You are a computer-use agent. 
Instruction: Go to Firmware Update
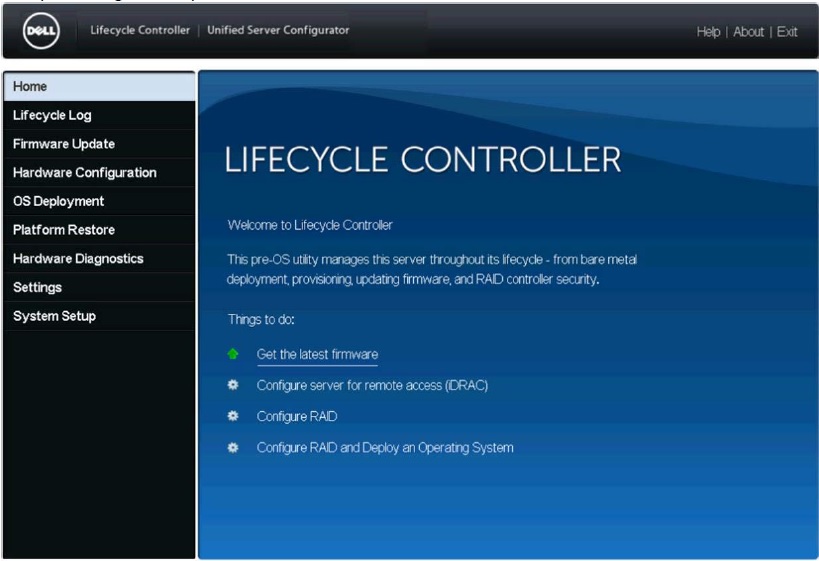pos(99,144)
